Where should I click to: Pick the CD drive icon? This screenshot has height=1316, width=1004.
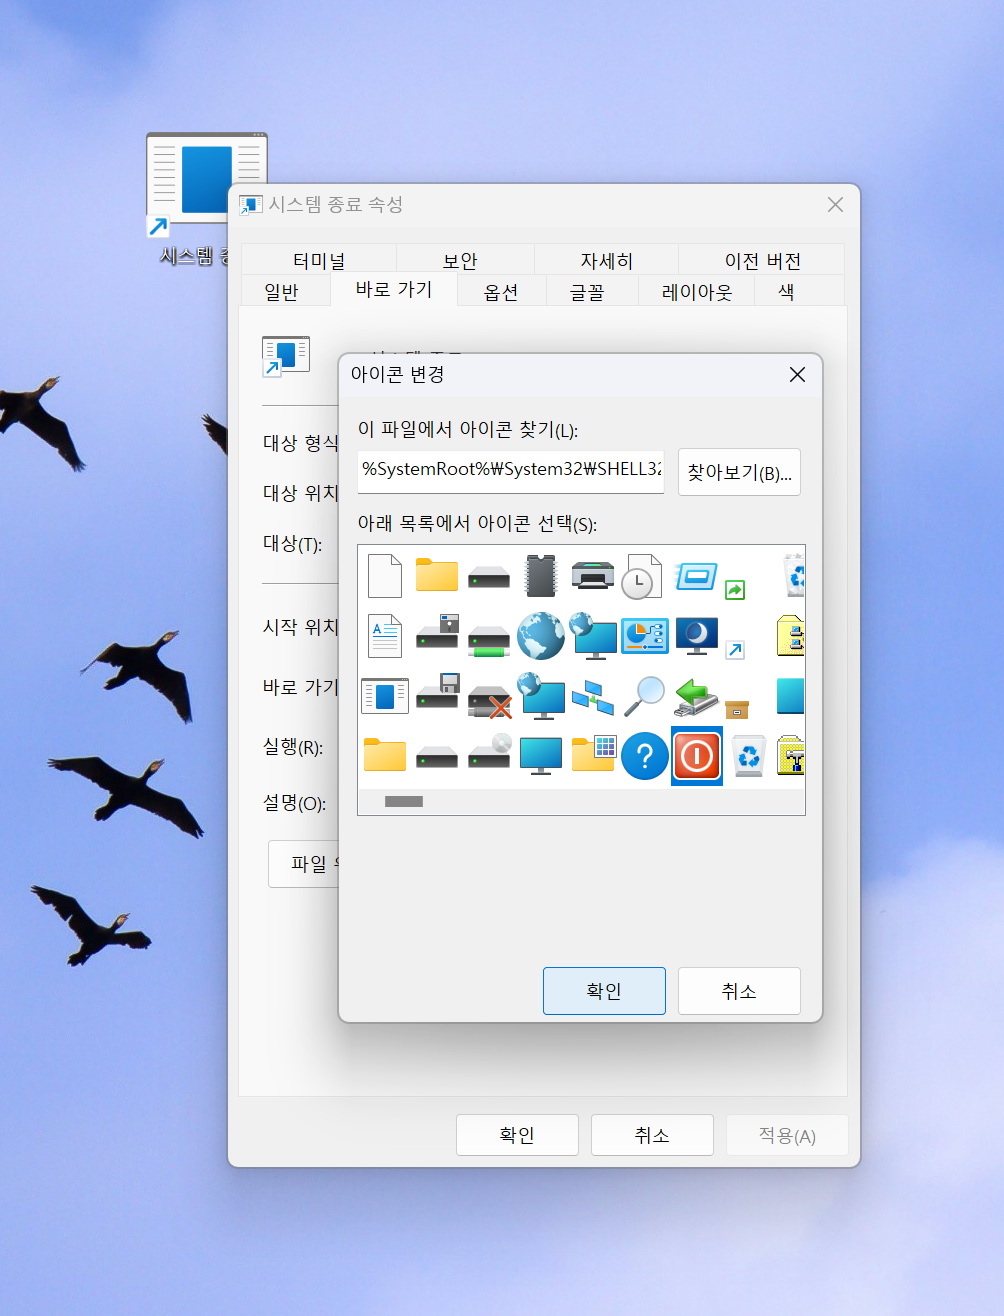tap(489, 753)
